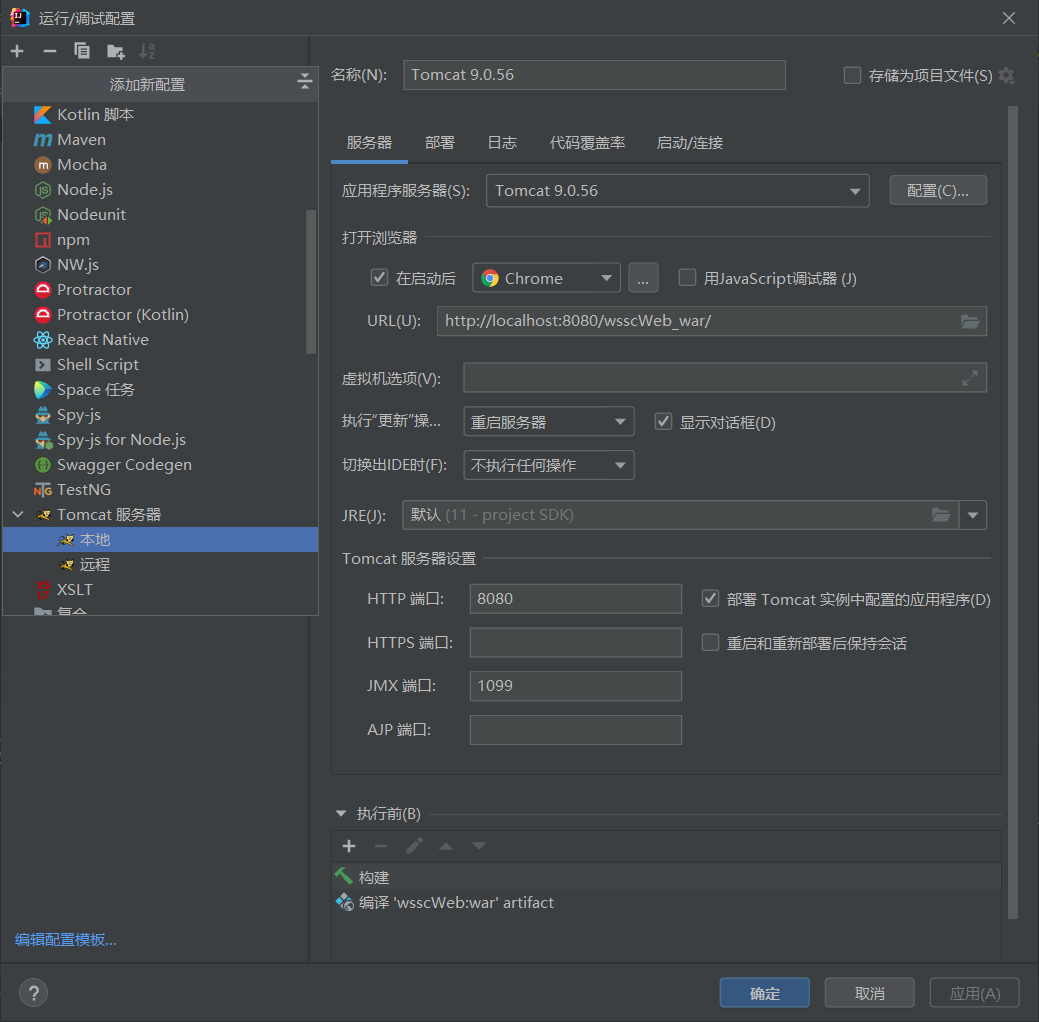Open store-as-project-file gear settings

[1007, 76]
